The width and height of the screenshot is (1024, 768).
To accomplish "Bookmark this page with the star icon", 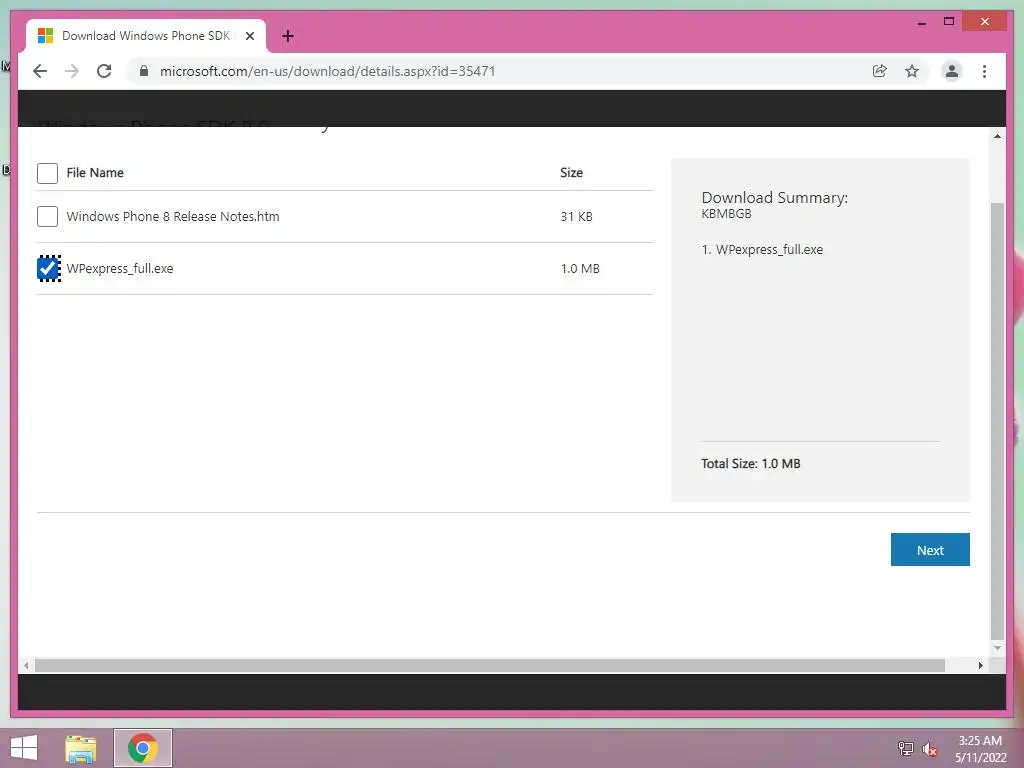I will coord(912,71).
